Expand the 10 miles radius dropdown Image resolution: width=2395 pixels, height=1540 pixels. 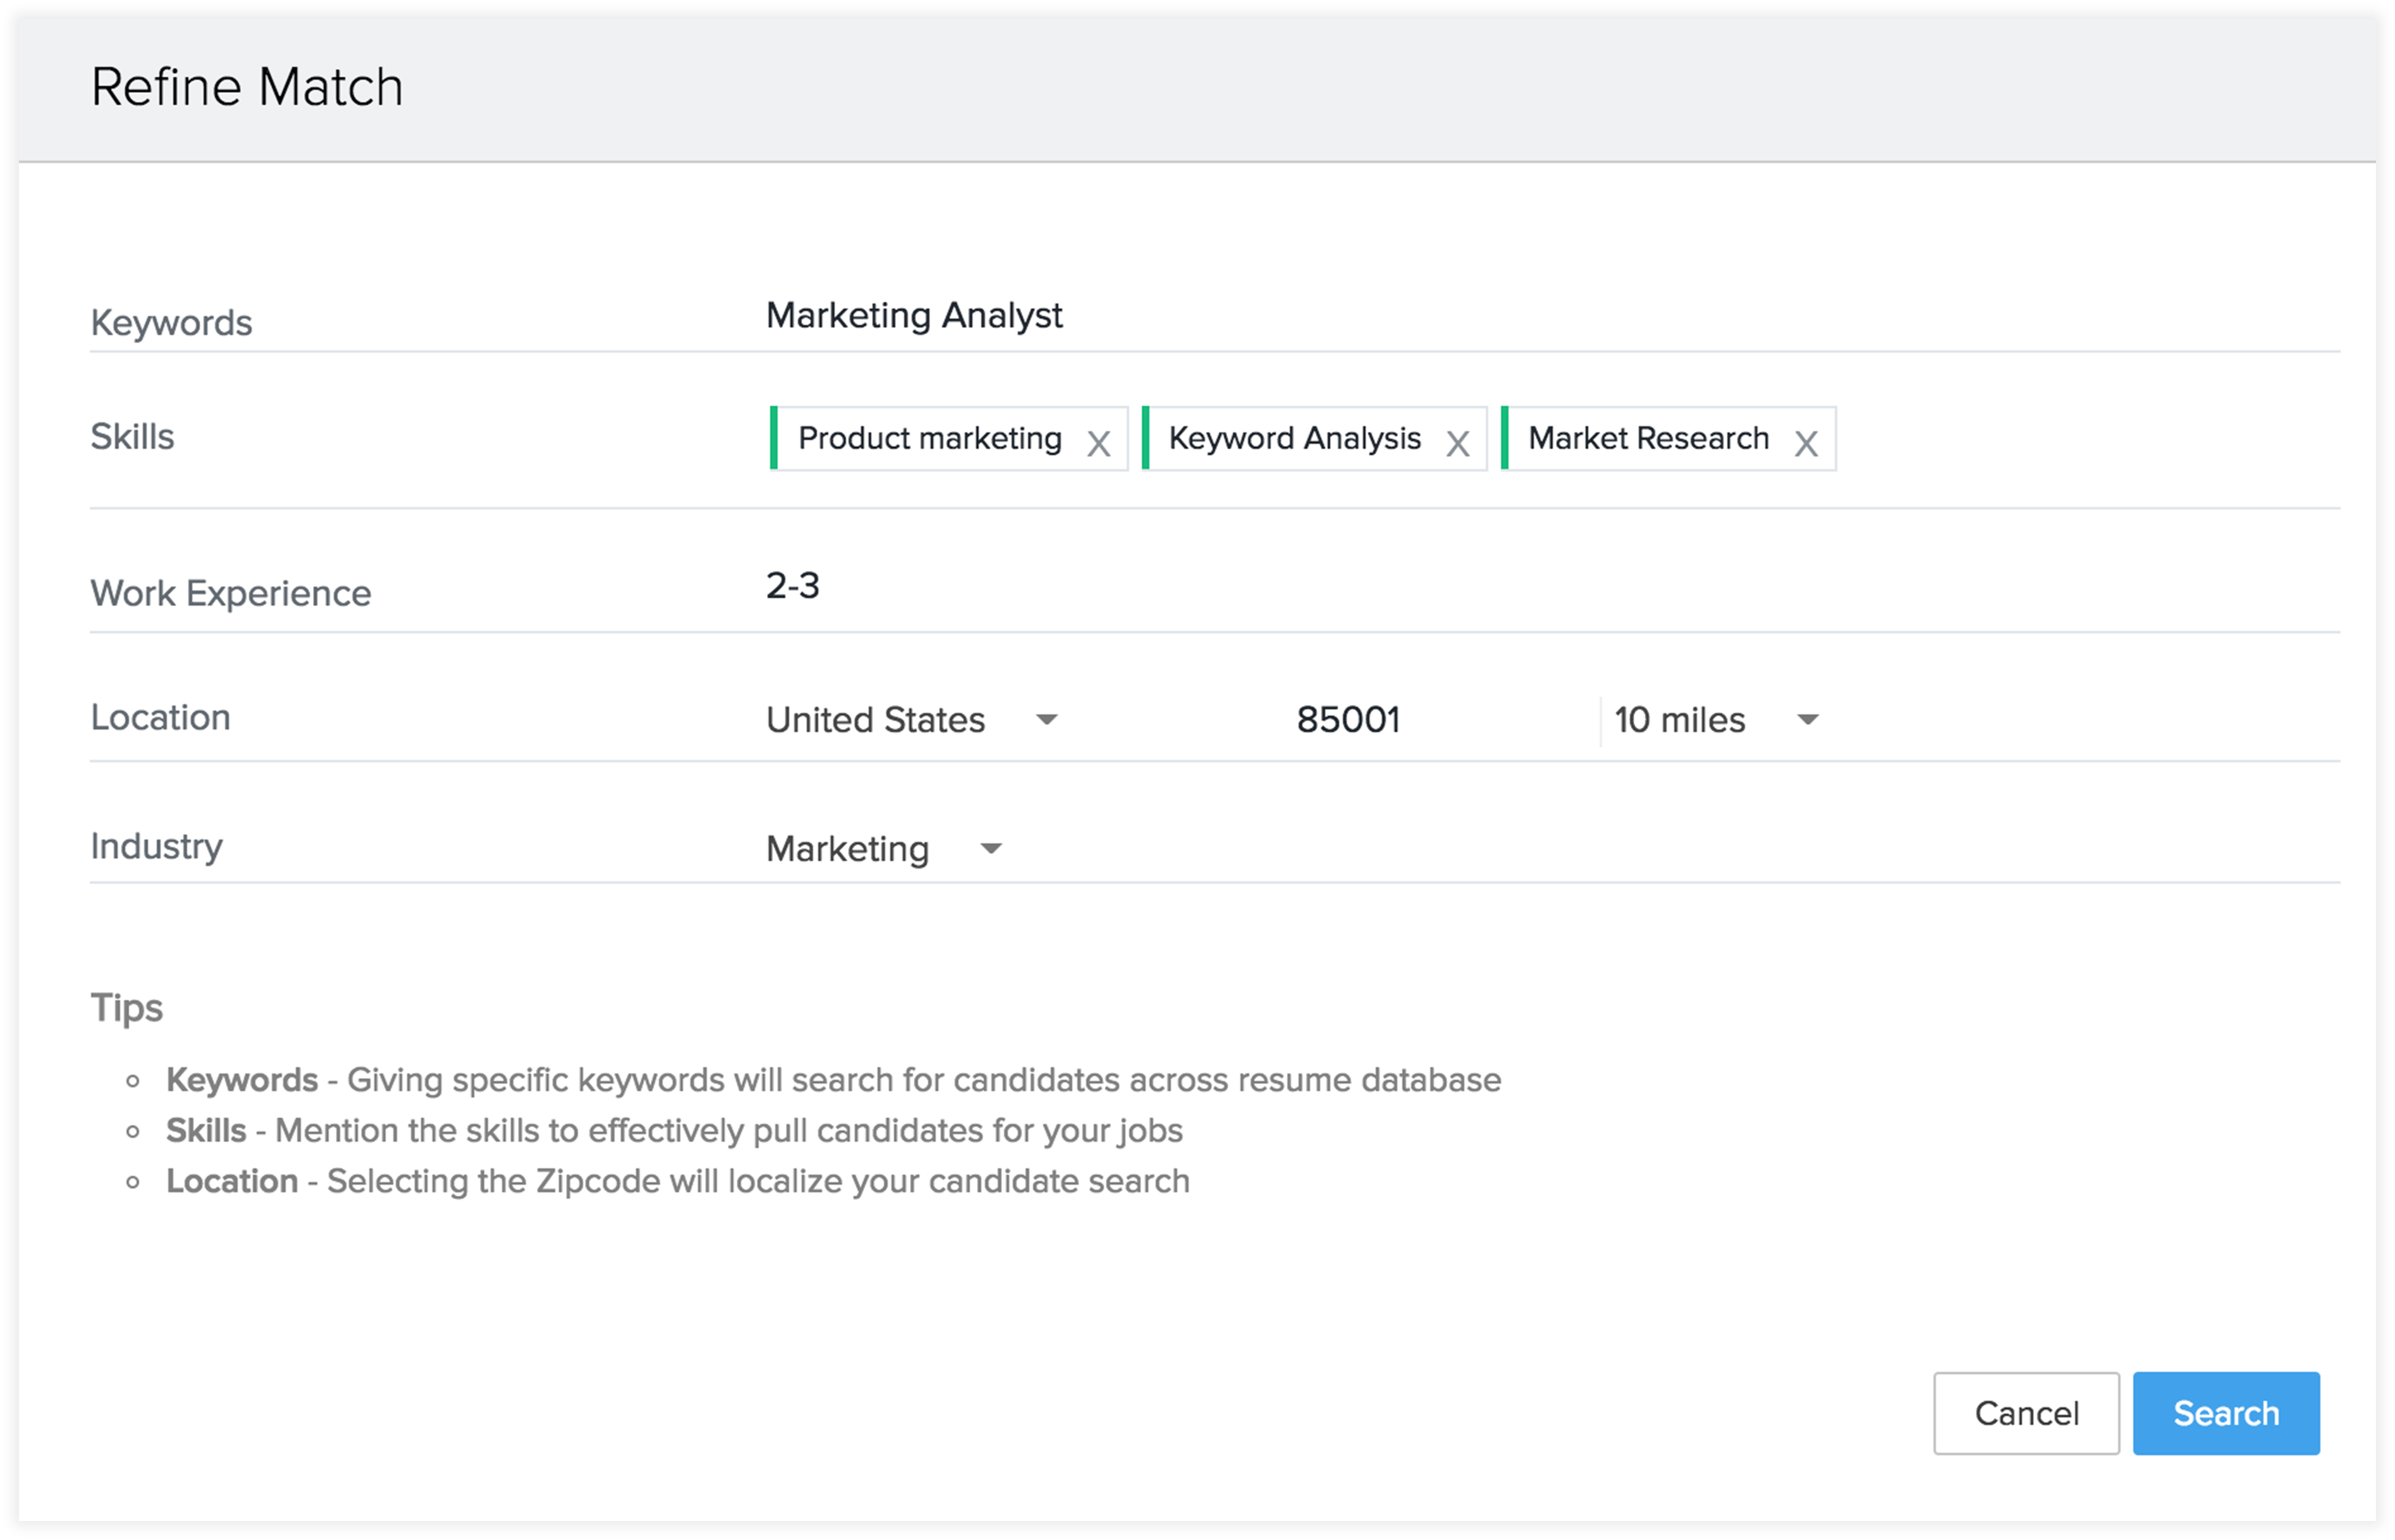pyautogui.click(x=1807, y=719)
